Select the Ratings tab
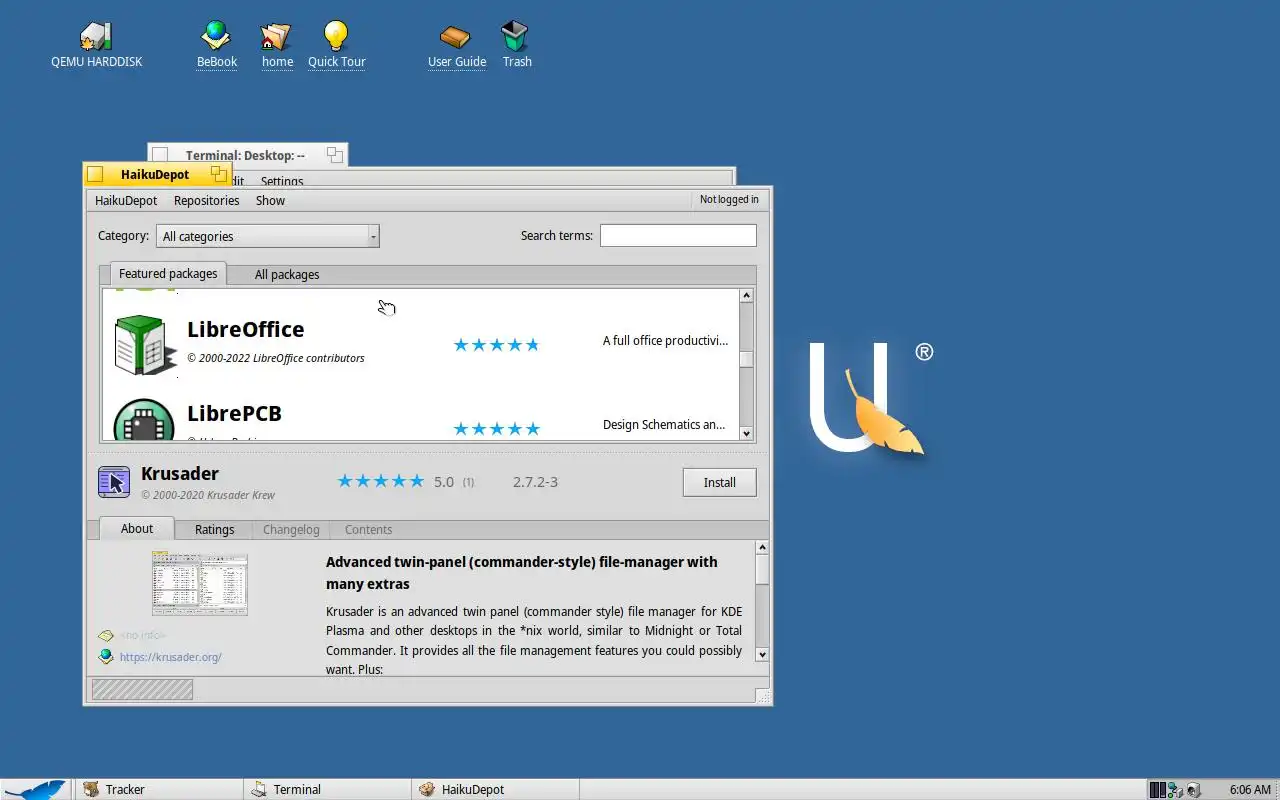Image resolution: width=1280 pixels, height=800 pixels. pos(214,530)
